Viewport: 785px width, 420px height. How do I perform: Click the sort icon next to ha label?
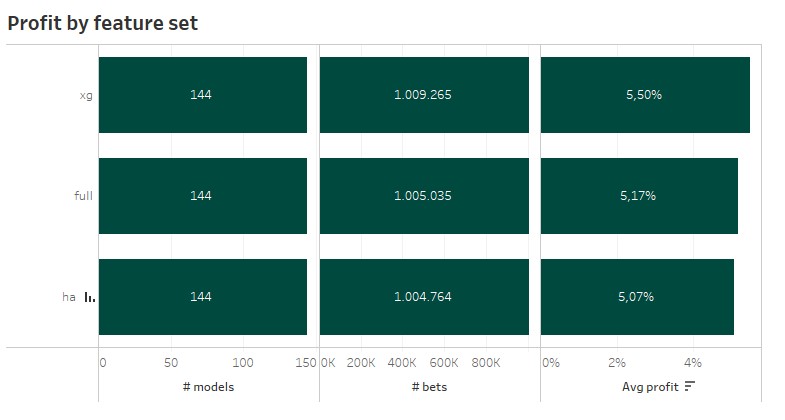(90, 297)
